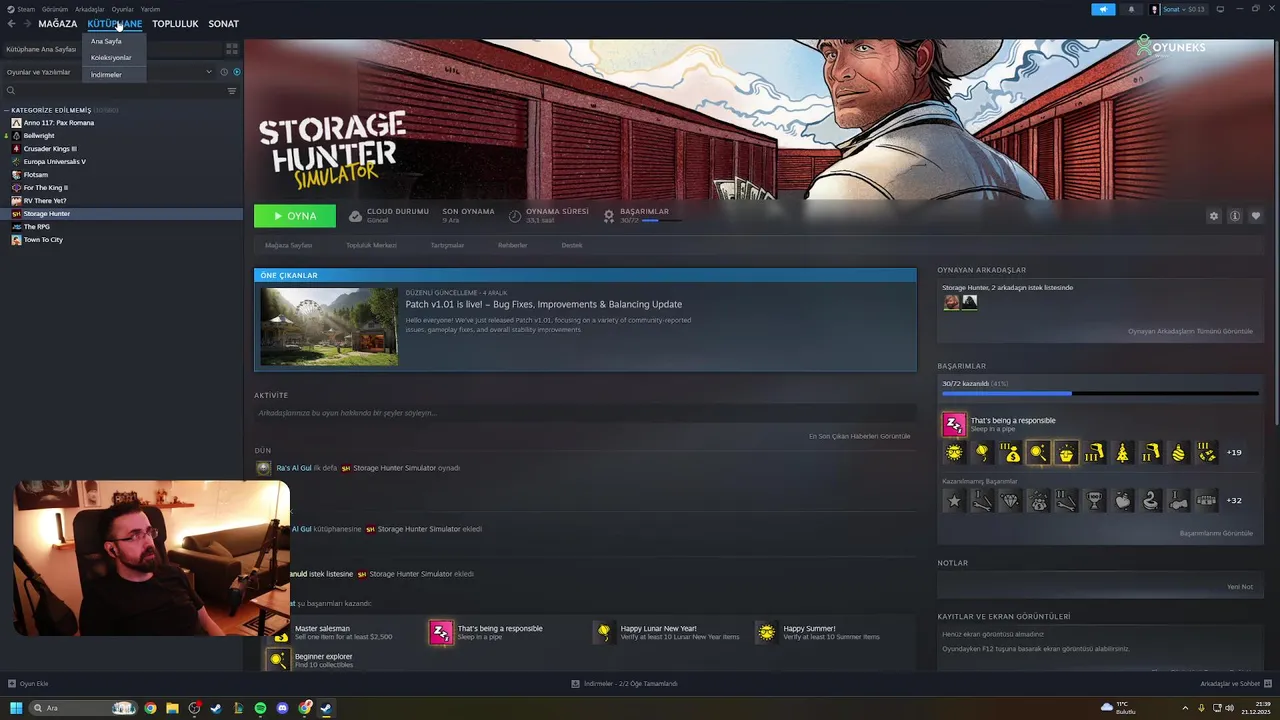Show +32 more locked achievements
This screenshot has width=1280, height=720.
pos(1234,501)
